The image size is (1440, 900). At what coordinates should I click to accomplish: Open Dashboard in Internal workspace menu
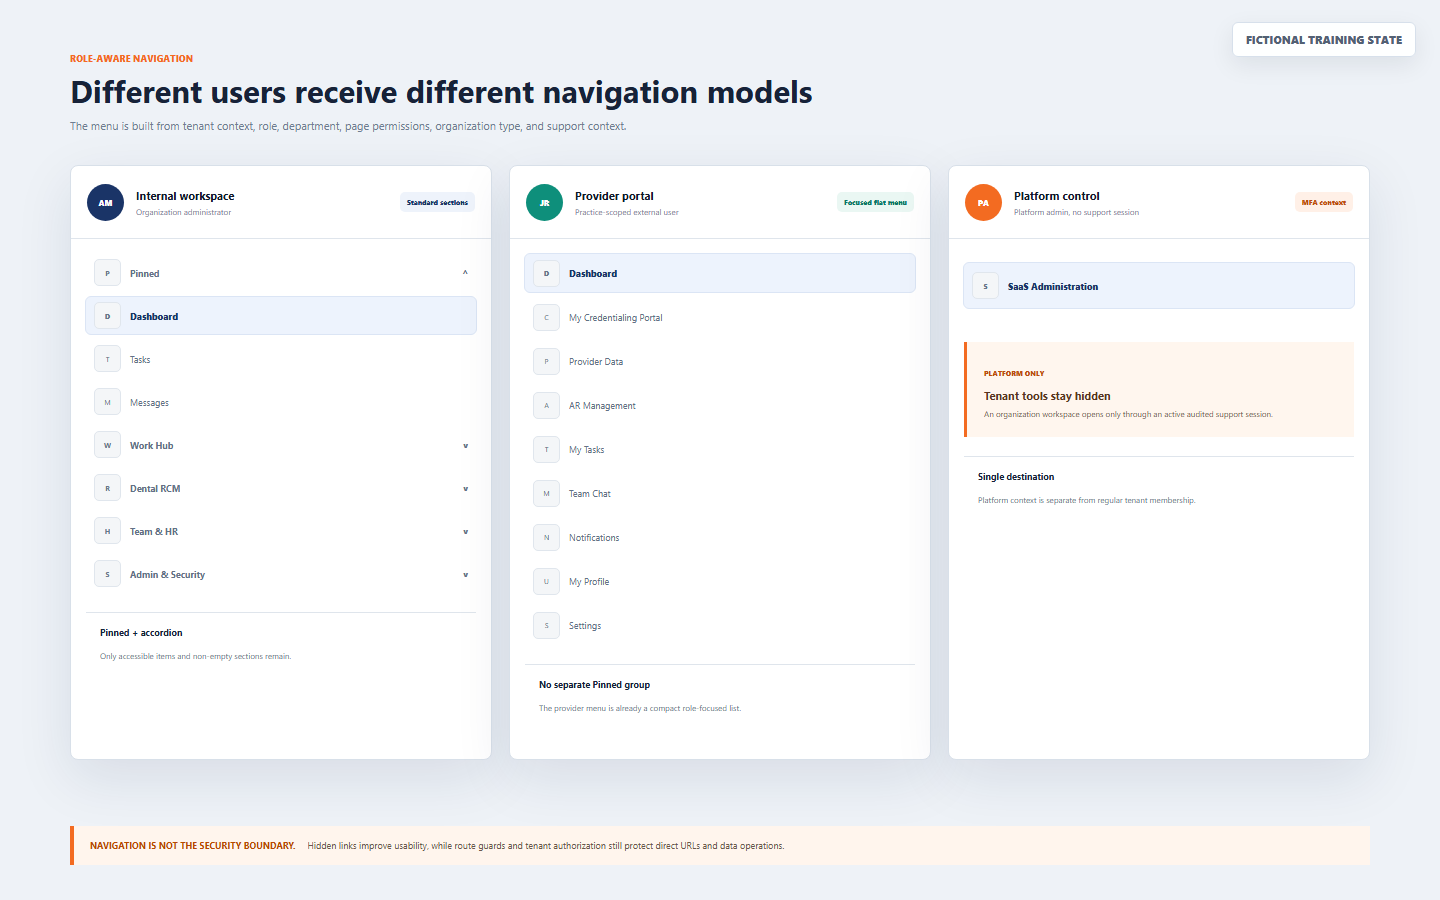click(x=281, y=316)
